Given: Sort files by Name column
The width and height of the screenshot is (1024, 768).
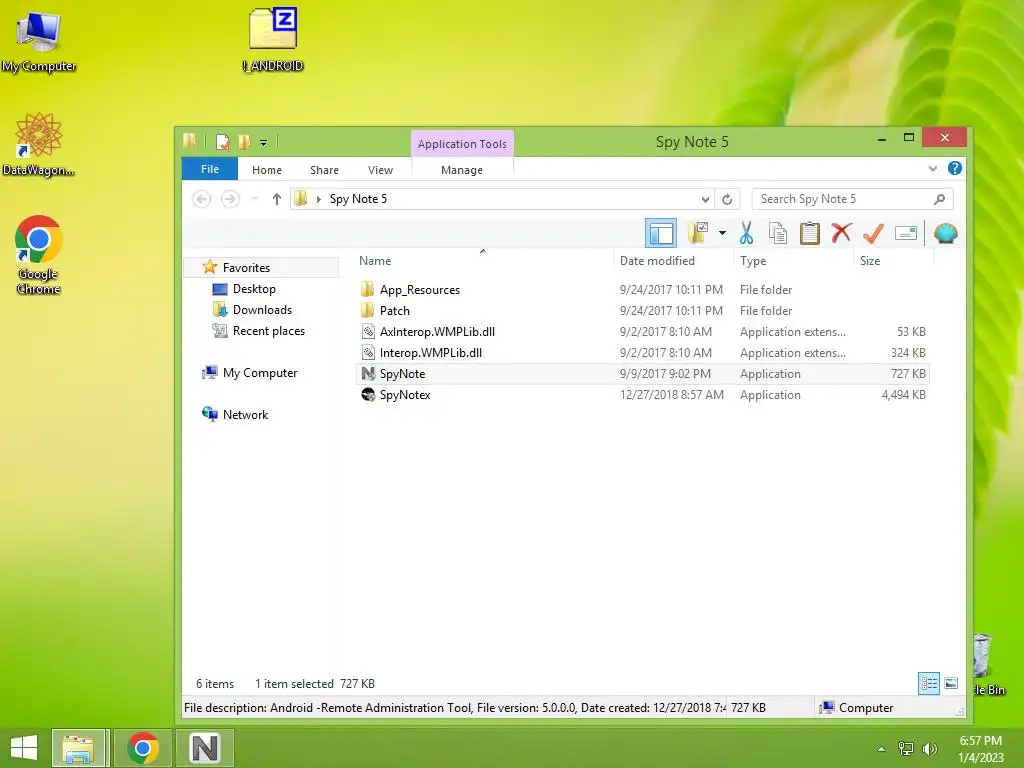Looking at the screenshot, I should click(375, 261).
